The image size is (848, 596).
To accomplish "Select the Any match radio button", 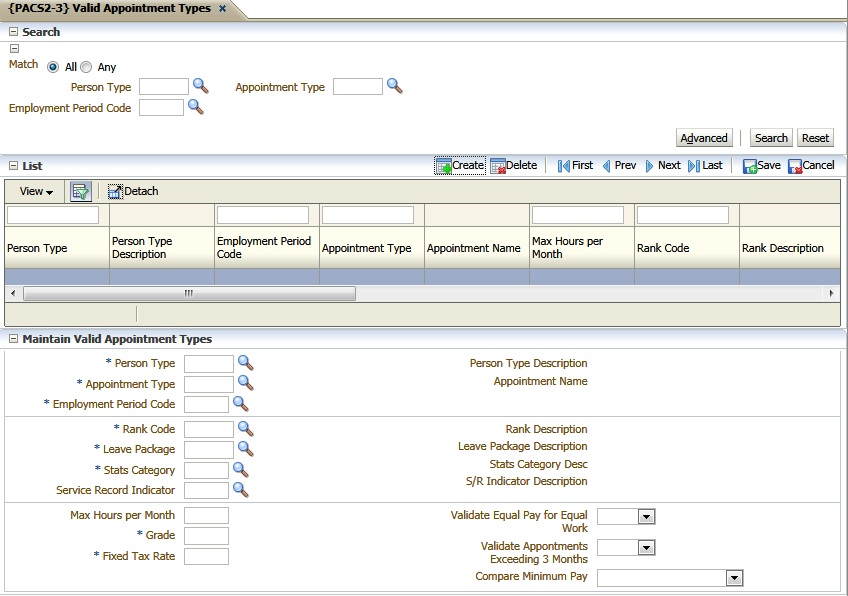I will click(86, 67).
